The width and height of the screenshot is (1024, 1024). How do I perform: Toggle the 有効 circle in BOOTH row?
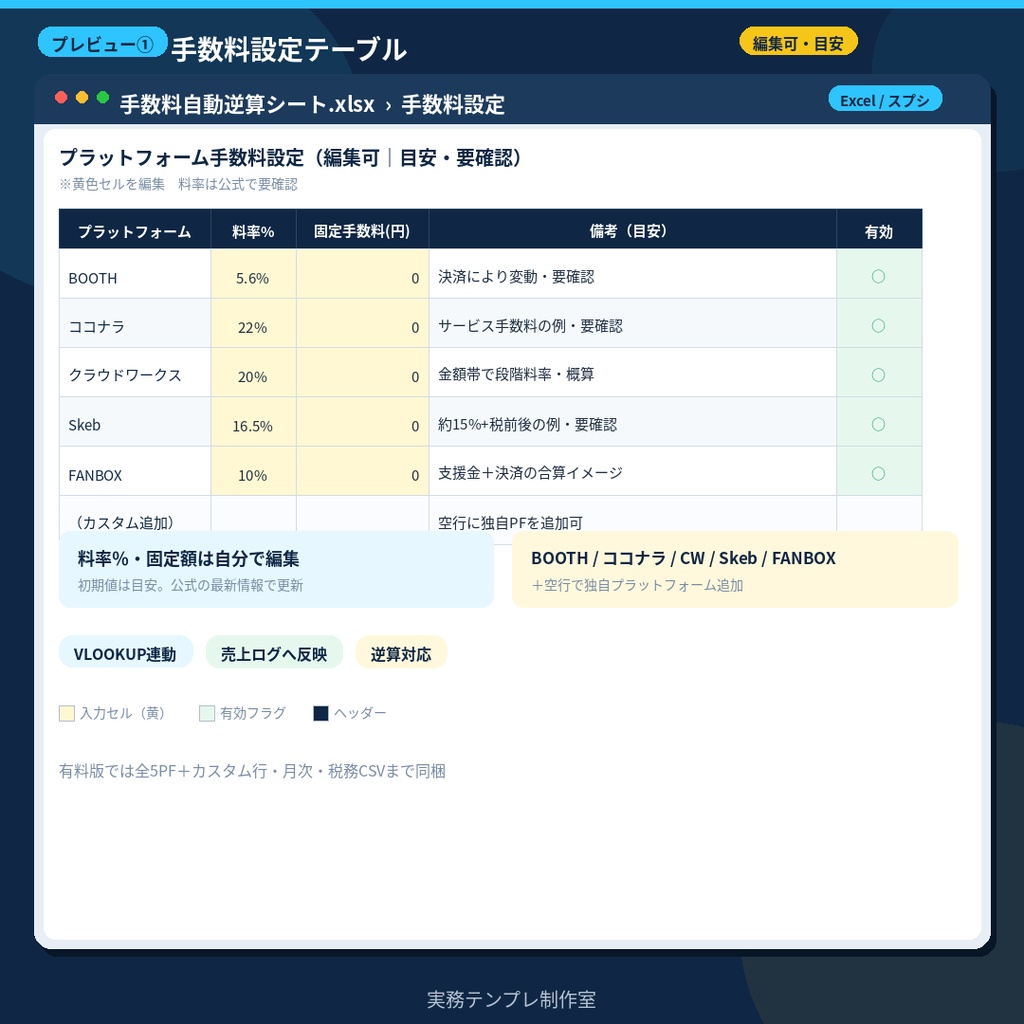[x=878, y=276]
